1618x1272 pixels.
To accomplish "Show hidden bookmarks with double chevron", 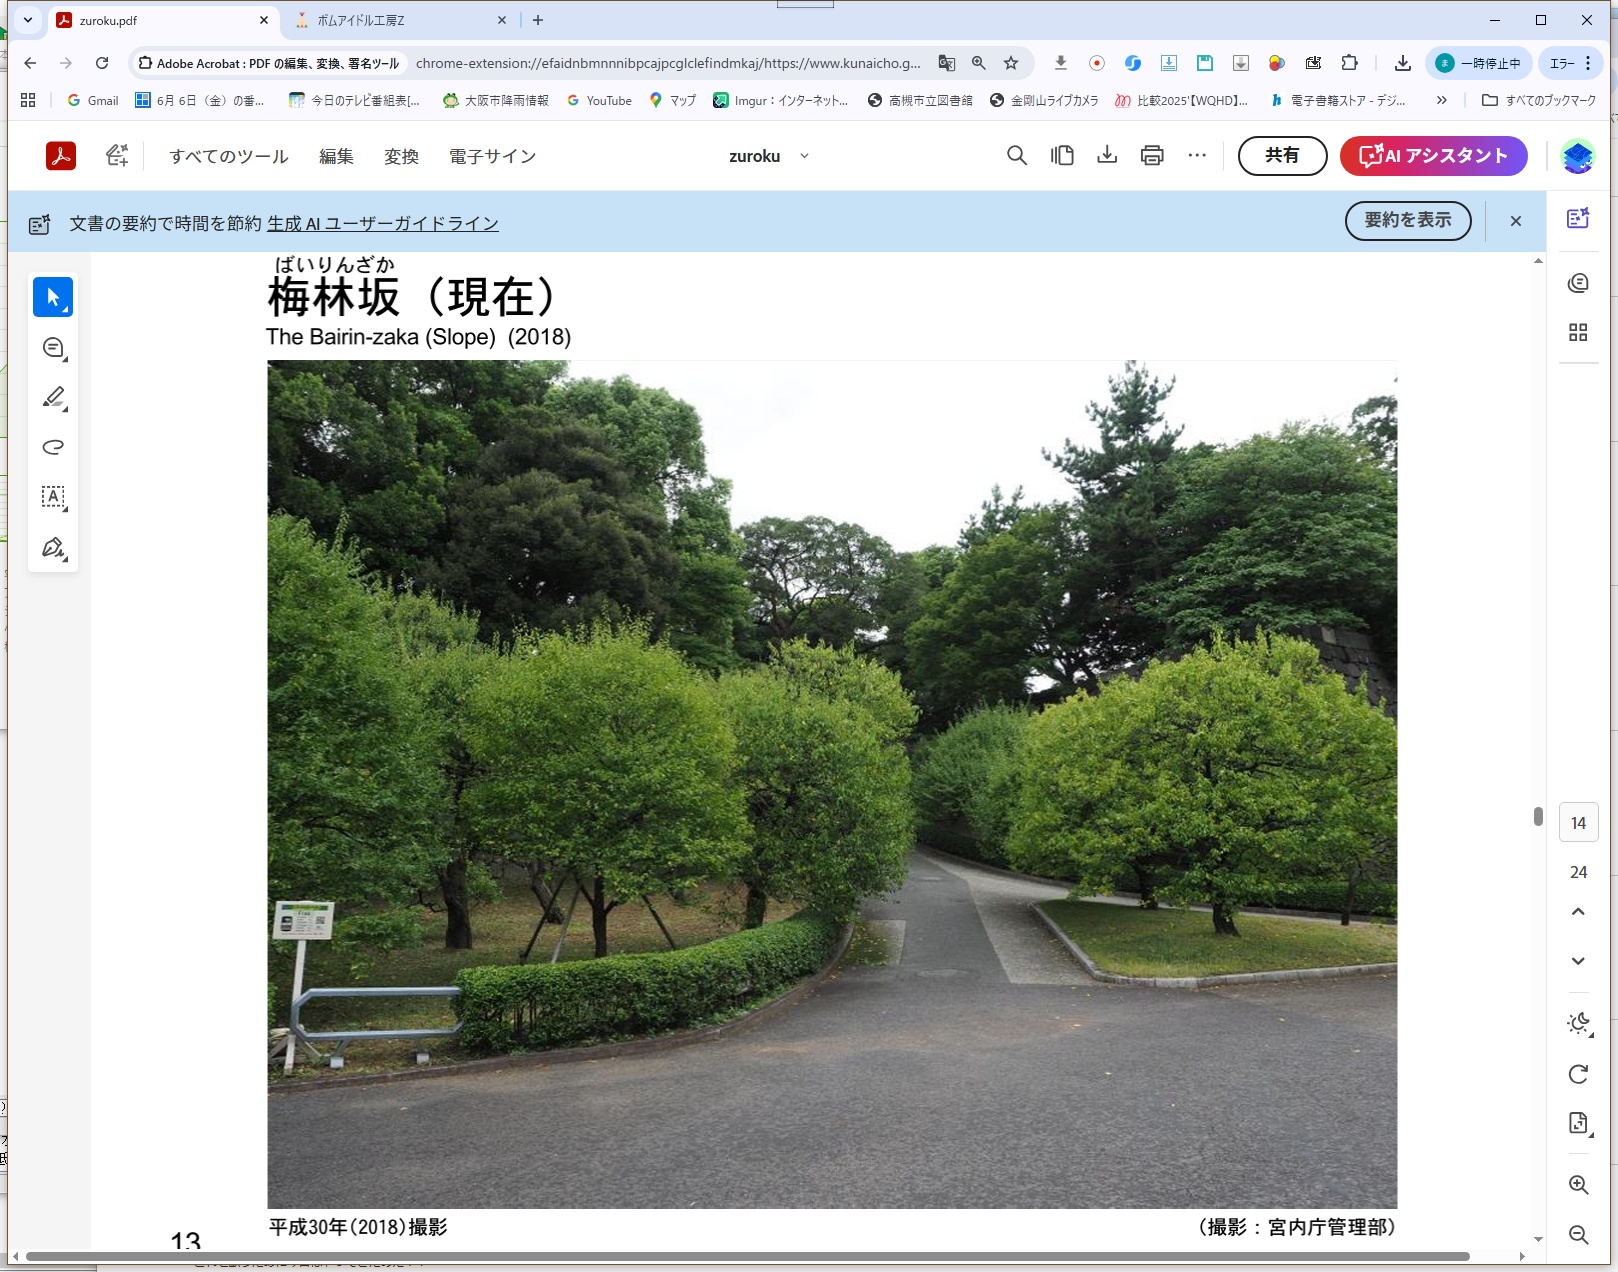I will point(1441,100).
